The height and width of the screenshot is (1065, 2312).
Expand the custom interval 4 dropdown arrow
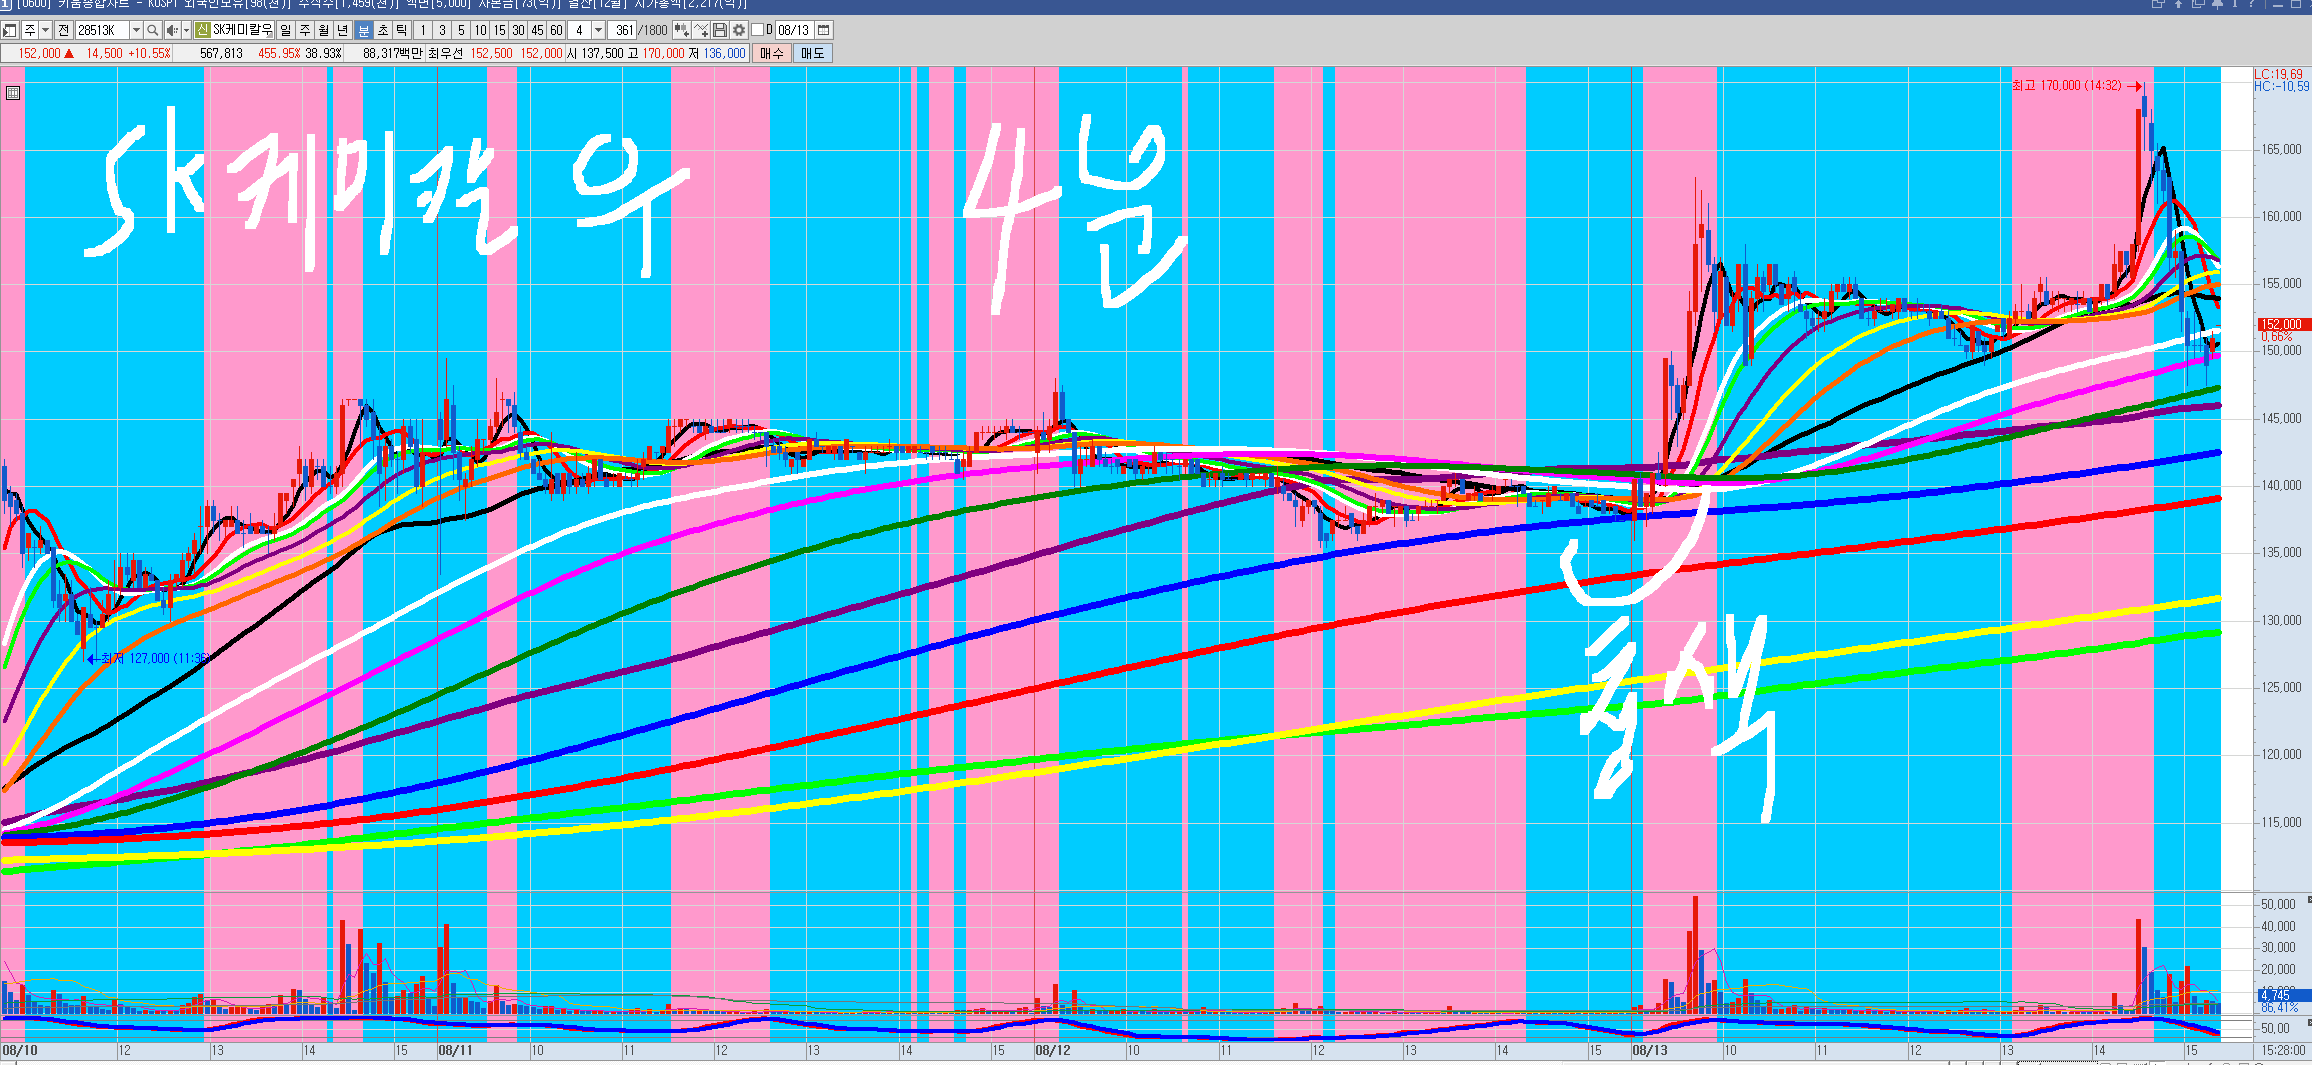point(598,30)
